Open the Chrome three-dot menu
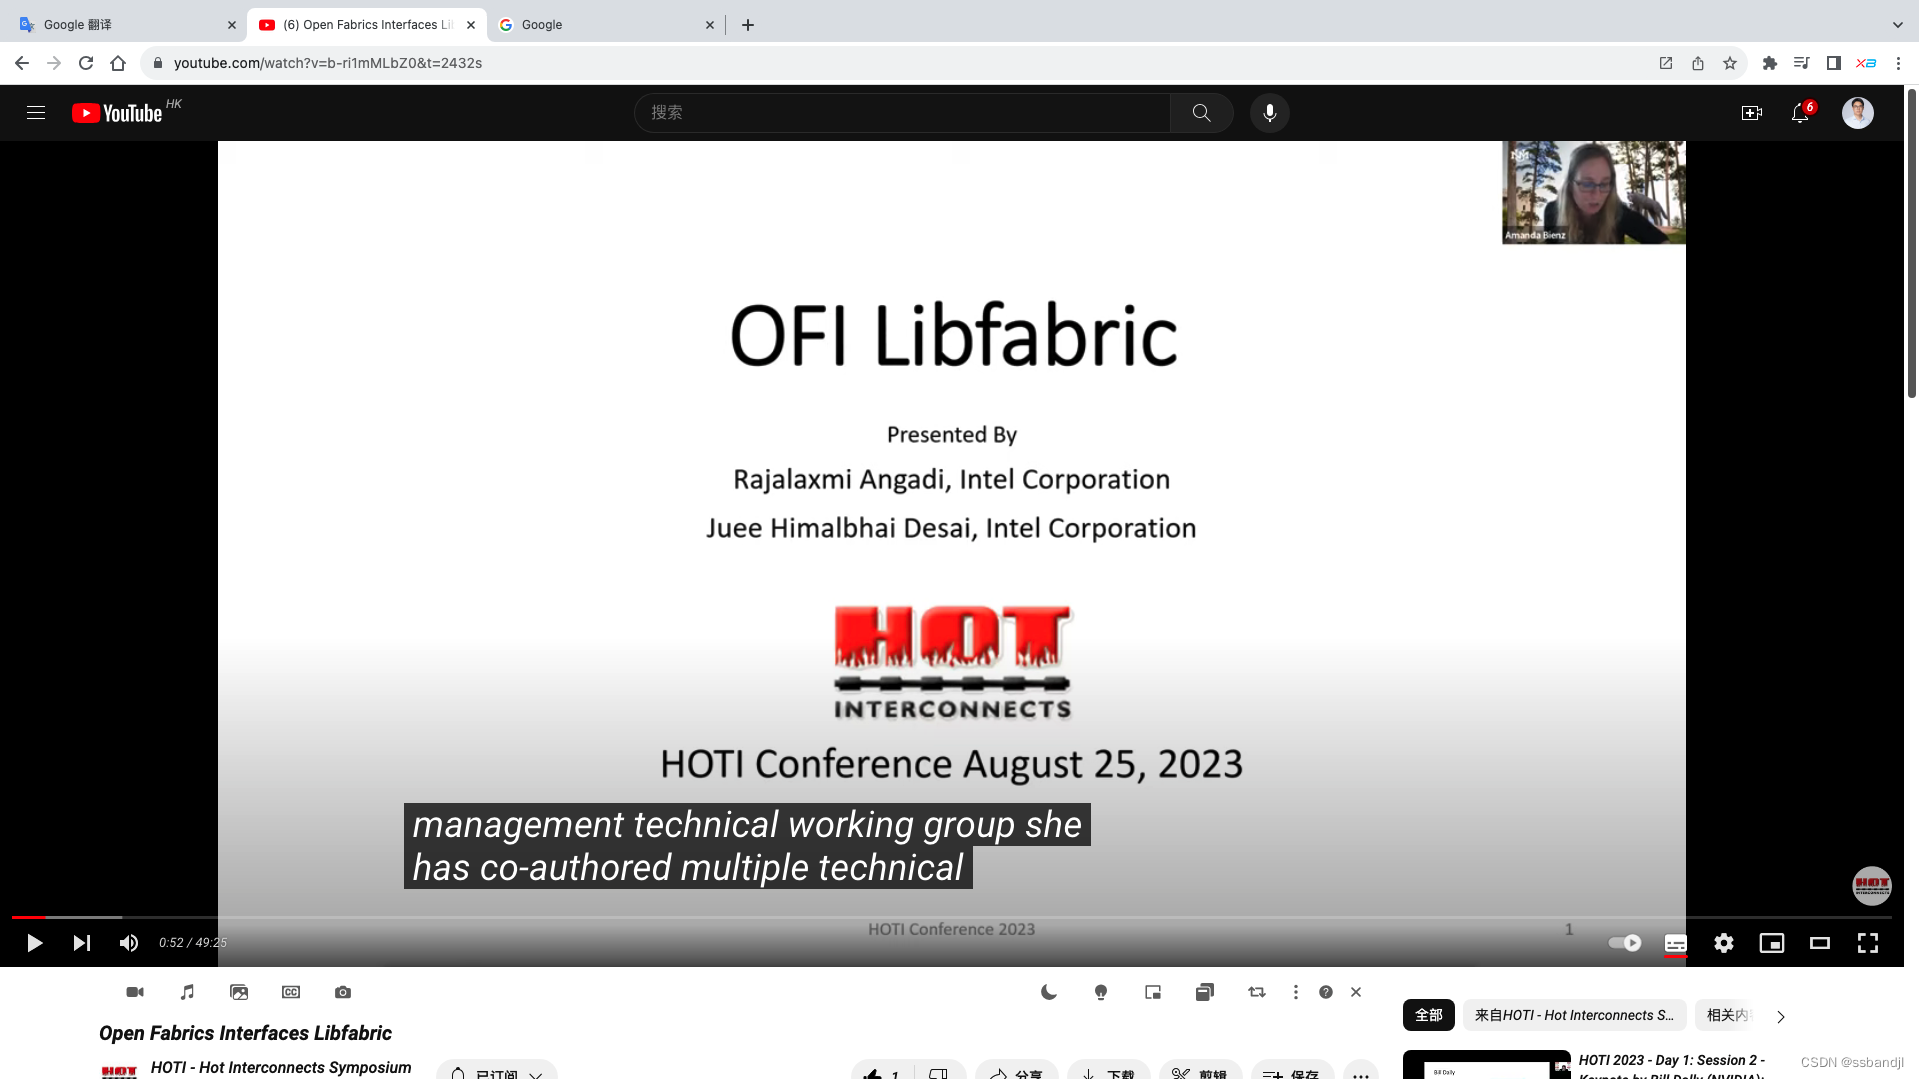1919x1079 pixels. coord(1898,63)
